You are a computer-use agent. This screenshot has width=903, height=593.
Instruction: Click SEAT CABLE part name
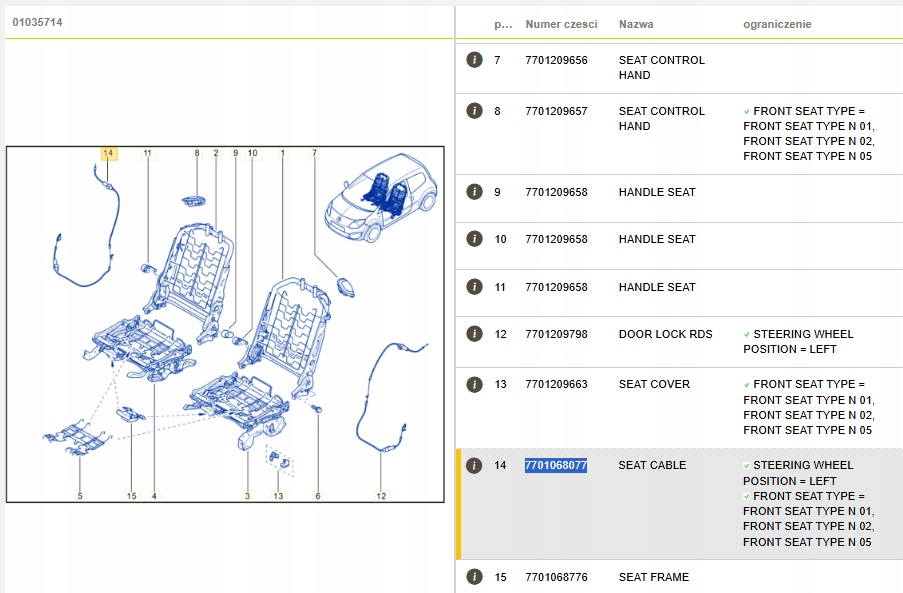click(652, 465)
